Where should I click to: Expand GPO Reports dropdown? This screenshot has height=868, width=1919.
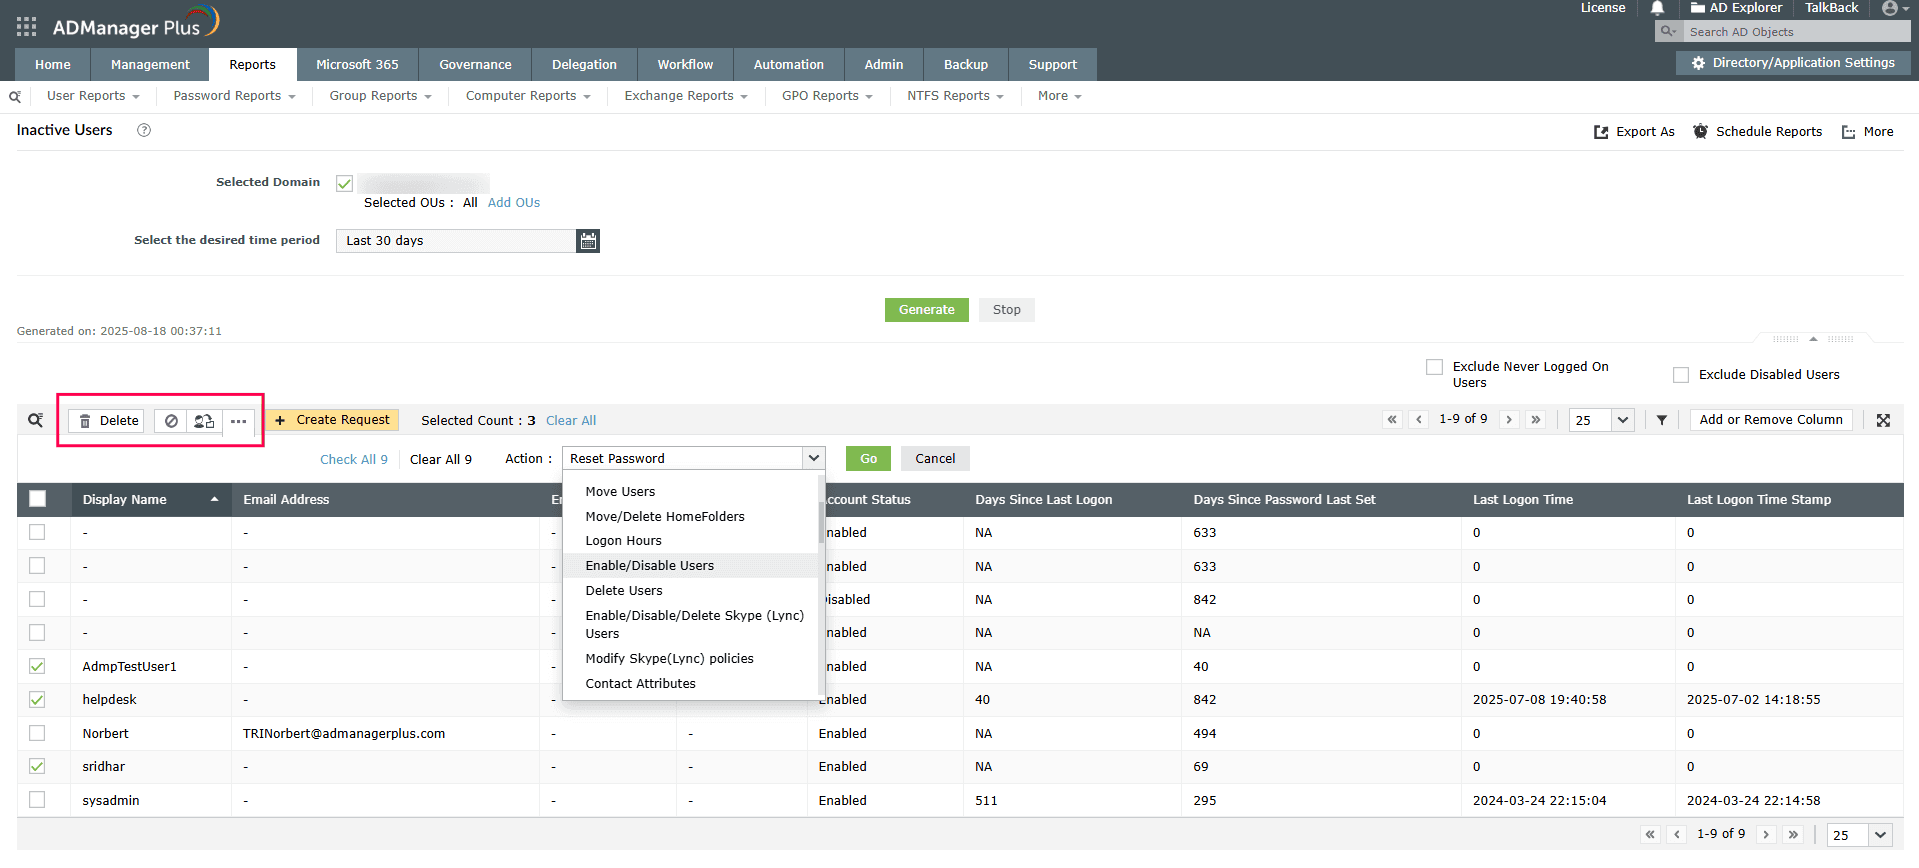[x=827, y=96]
